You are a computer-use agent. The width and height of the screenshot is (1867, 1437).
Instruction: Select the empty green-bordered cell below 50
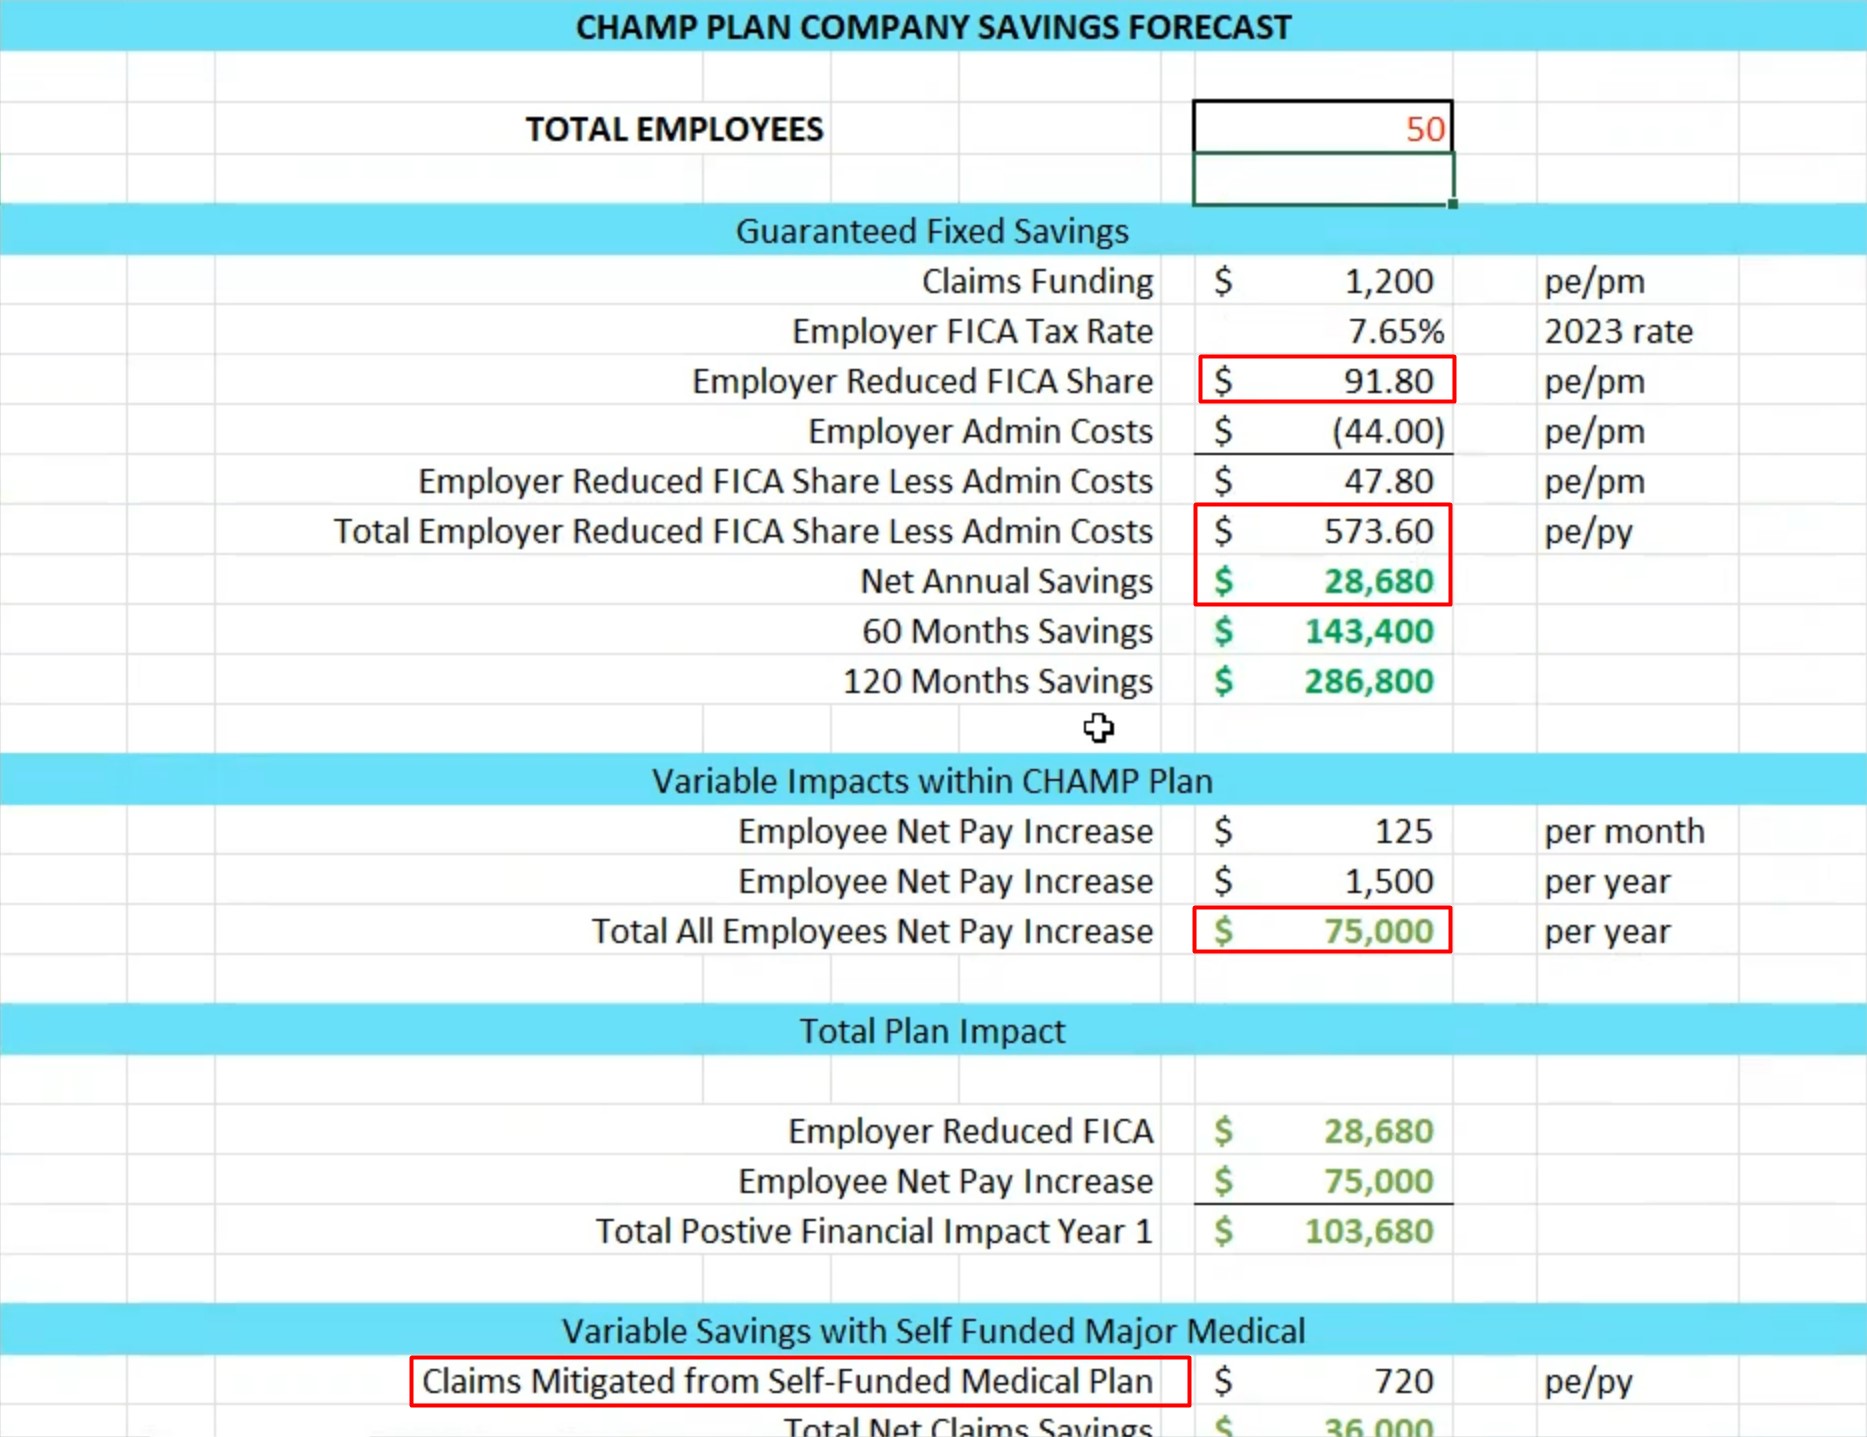(x=1322, y=179)
